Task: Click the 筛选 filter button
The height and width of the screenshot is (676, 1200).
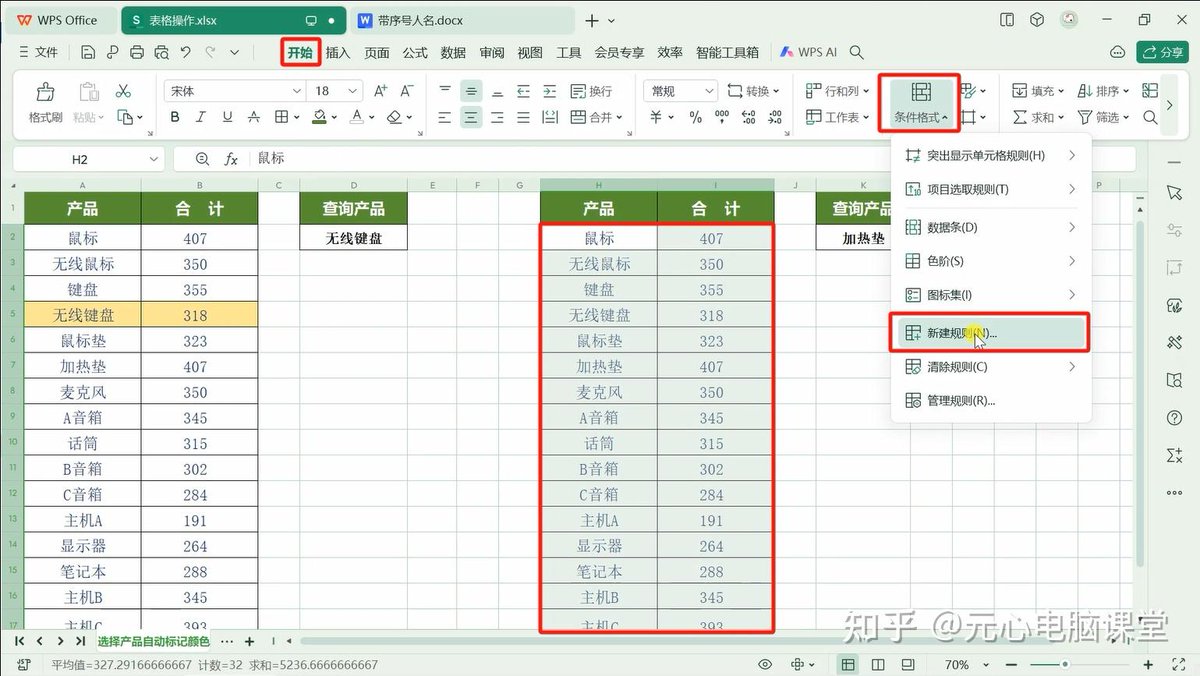Action: click(x=1103, y=117)
